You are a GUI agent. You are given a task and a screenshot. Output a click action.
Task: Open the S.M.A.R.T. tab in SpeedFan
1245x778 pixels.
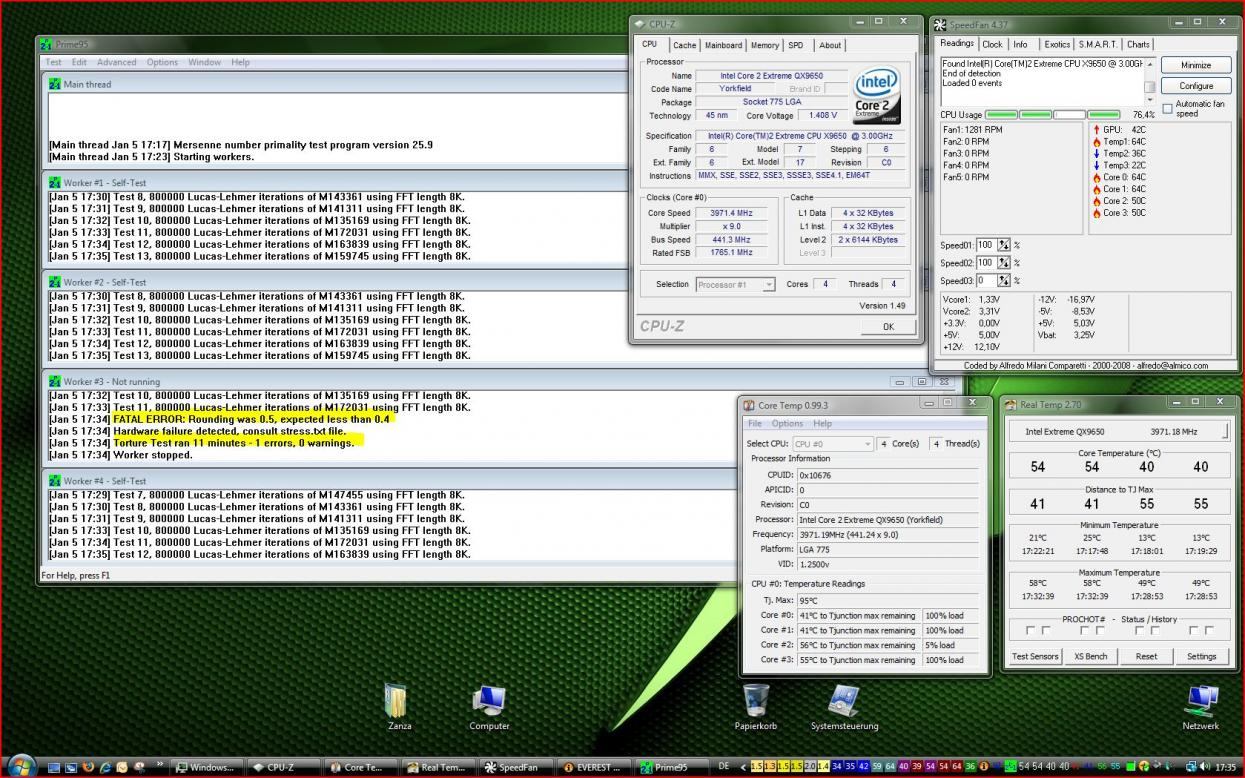click(1098, 44)
